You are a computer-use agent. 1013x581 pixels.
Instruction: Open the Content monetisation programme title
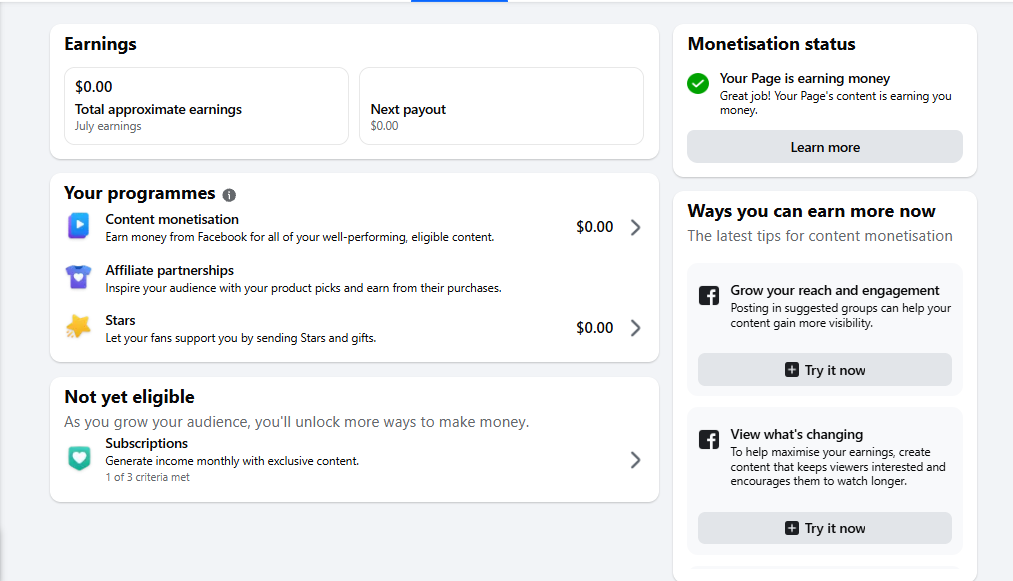pyautogui.click(x=172, y=219)
